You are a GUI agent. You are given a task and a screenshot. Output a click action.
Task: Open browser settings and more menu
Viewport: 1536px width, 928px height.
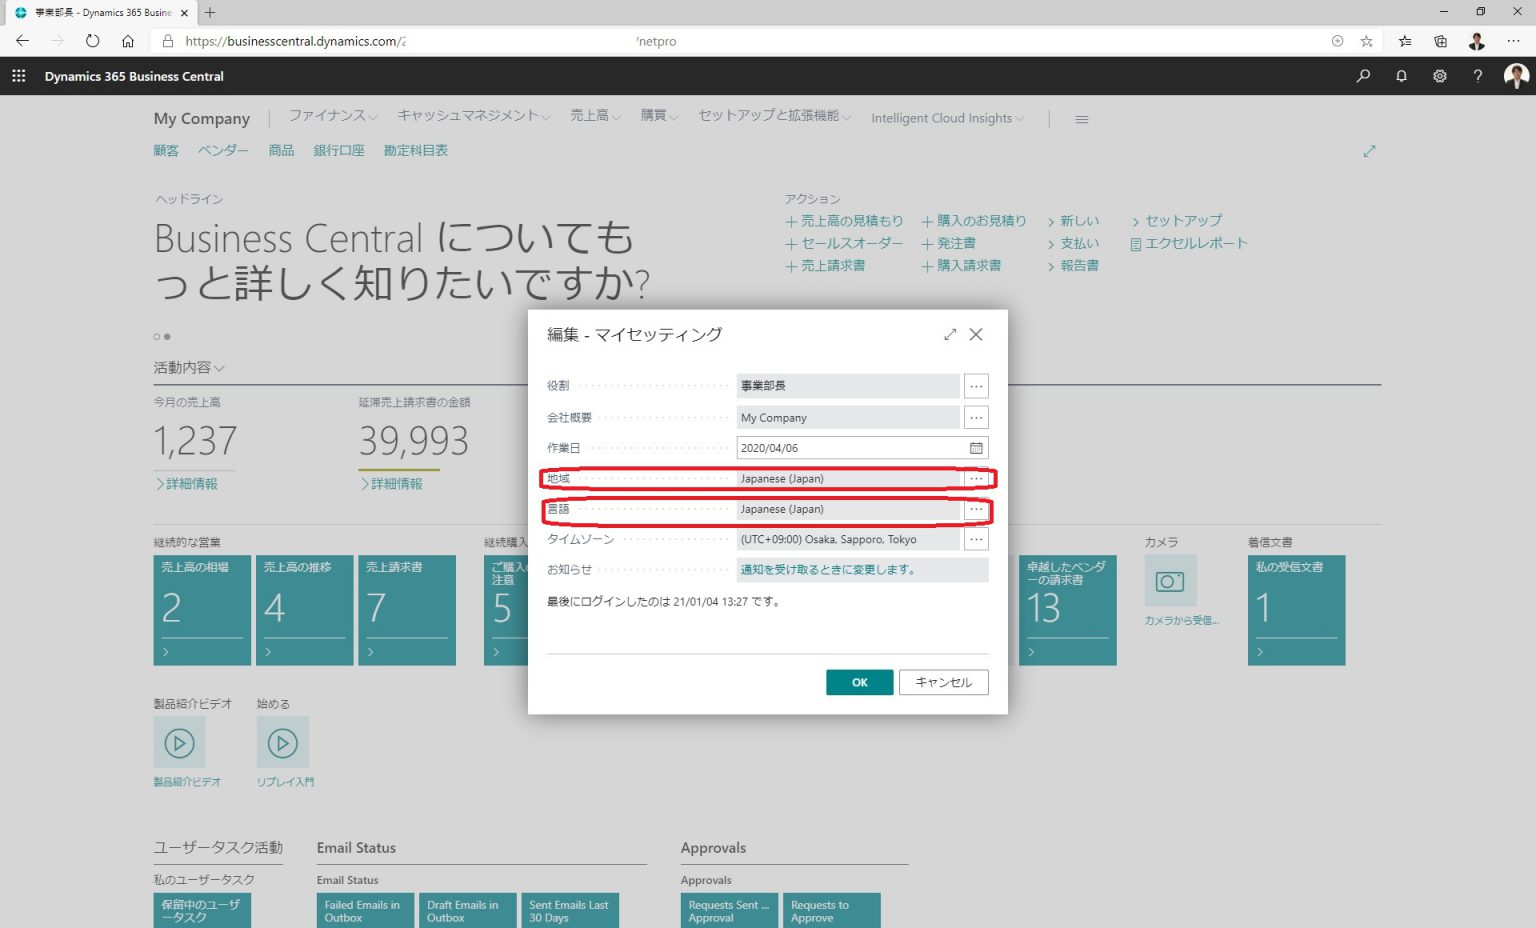coord(1513,41)
